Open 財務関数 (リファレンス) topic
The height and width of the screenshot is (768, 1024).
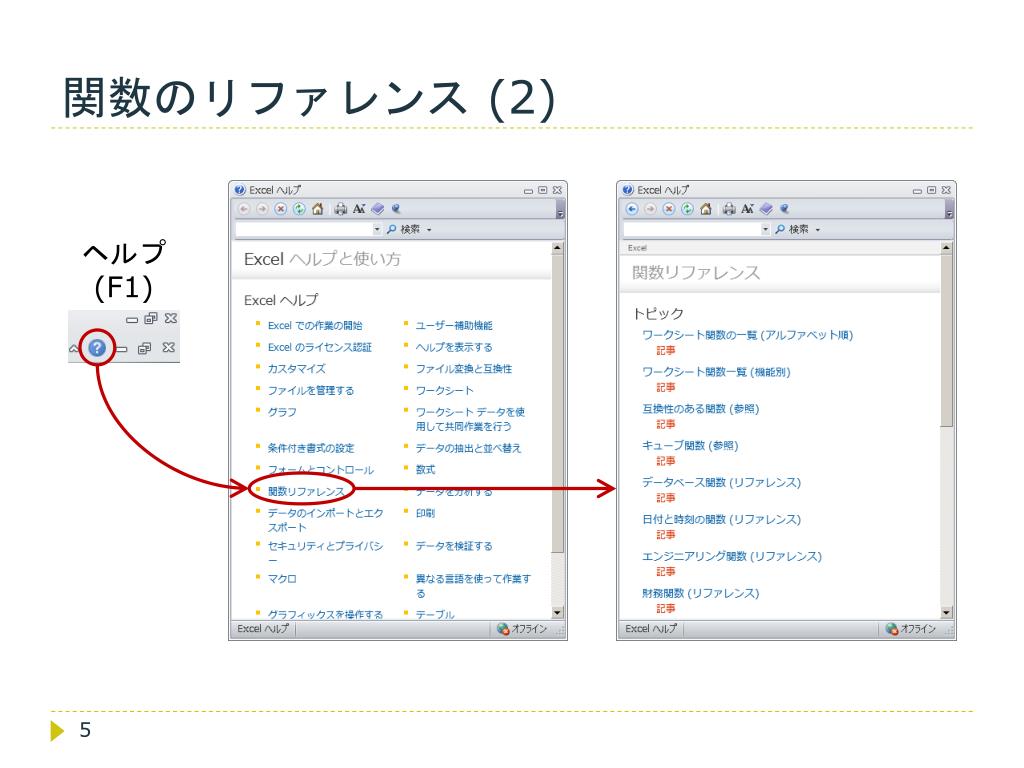click(x=700, y=594)
